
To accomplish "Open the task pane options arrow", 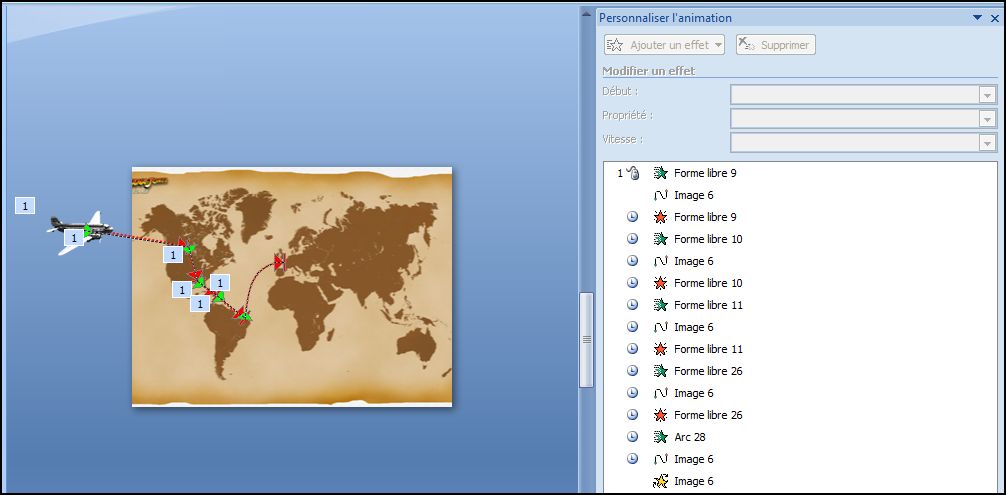I will (977, 18).
